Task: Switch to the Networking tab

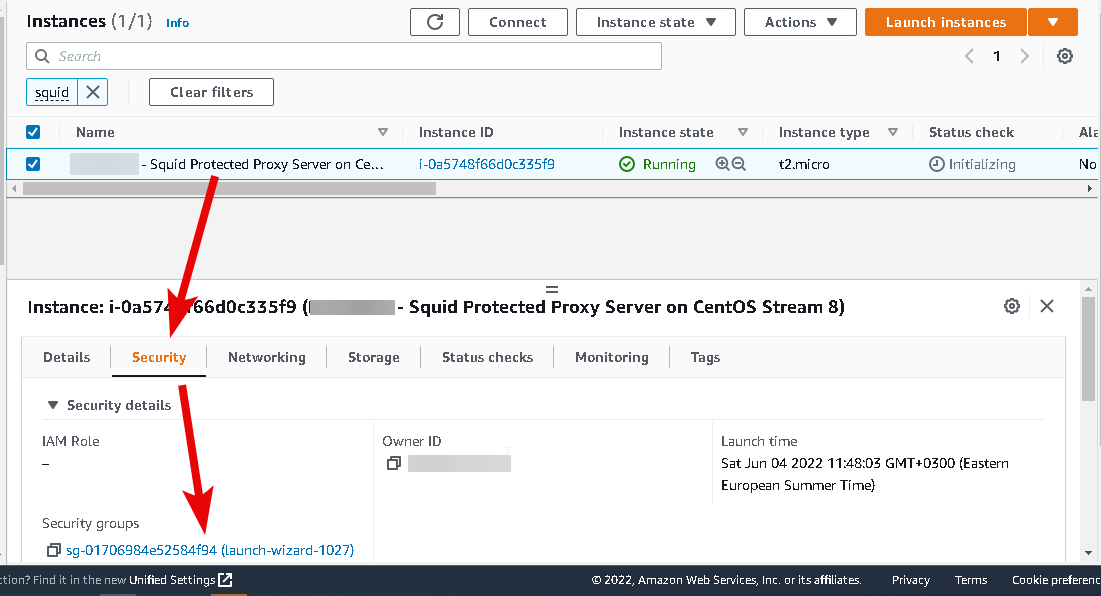Action: pos(267,357)
